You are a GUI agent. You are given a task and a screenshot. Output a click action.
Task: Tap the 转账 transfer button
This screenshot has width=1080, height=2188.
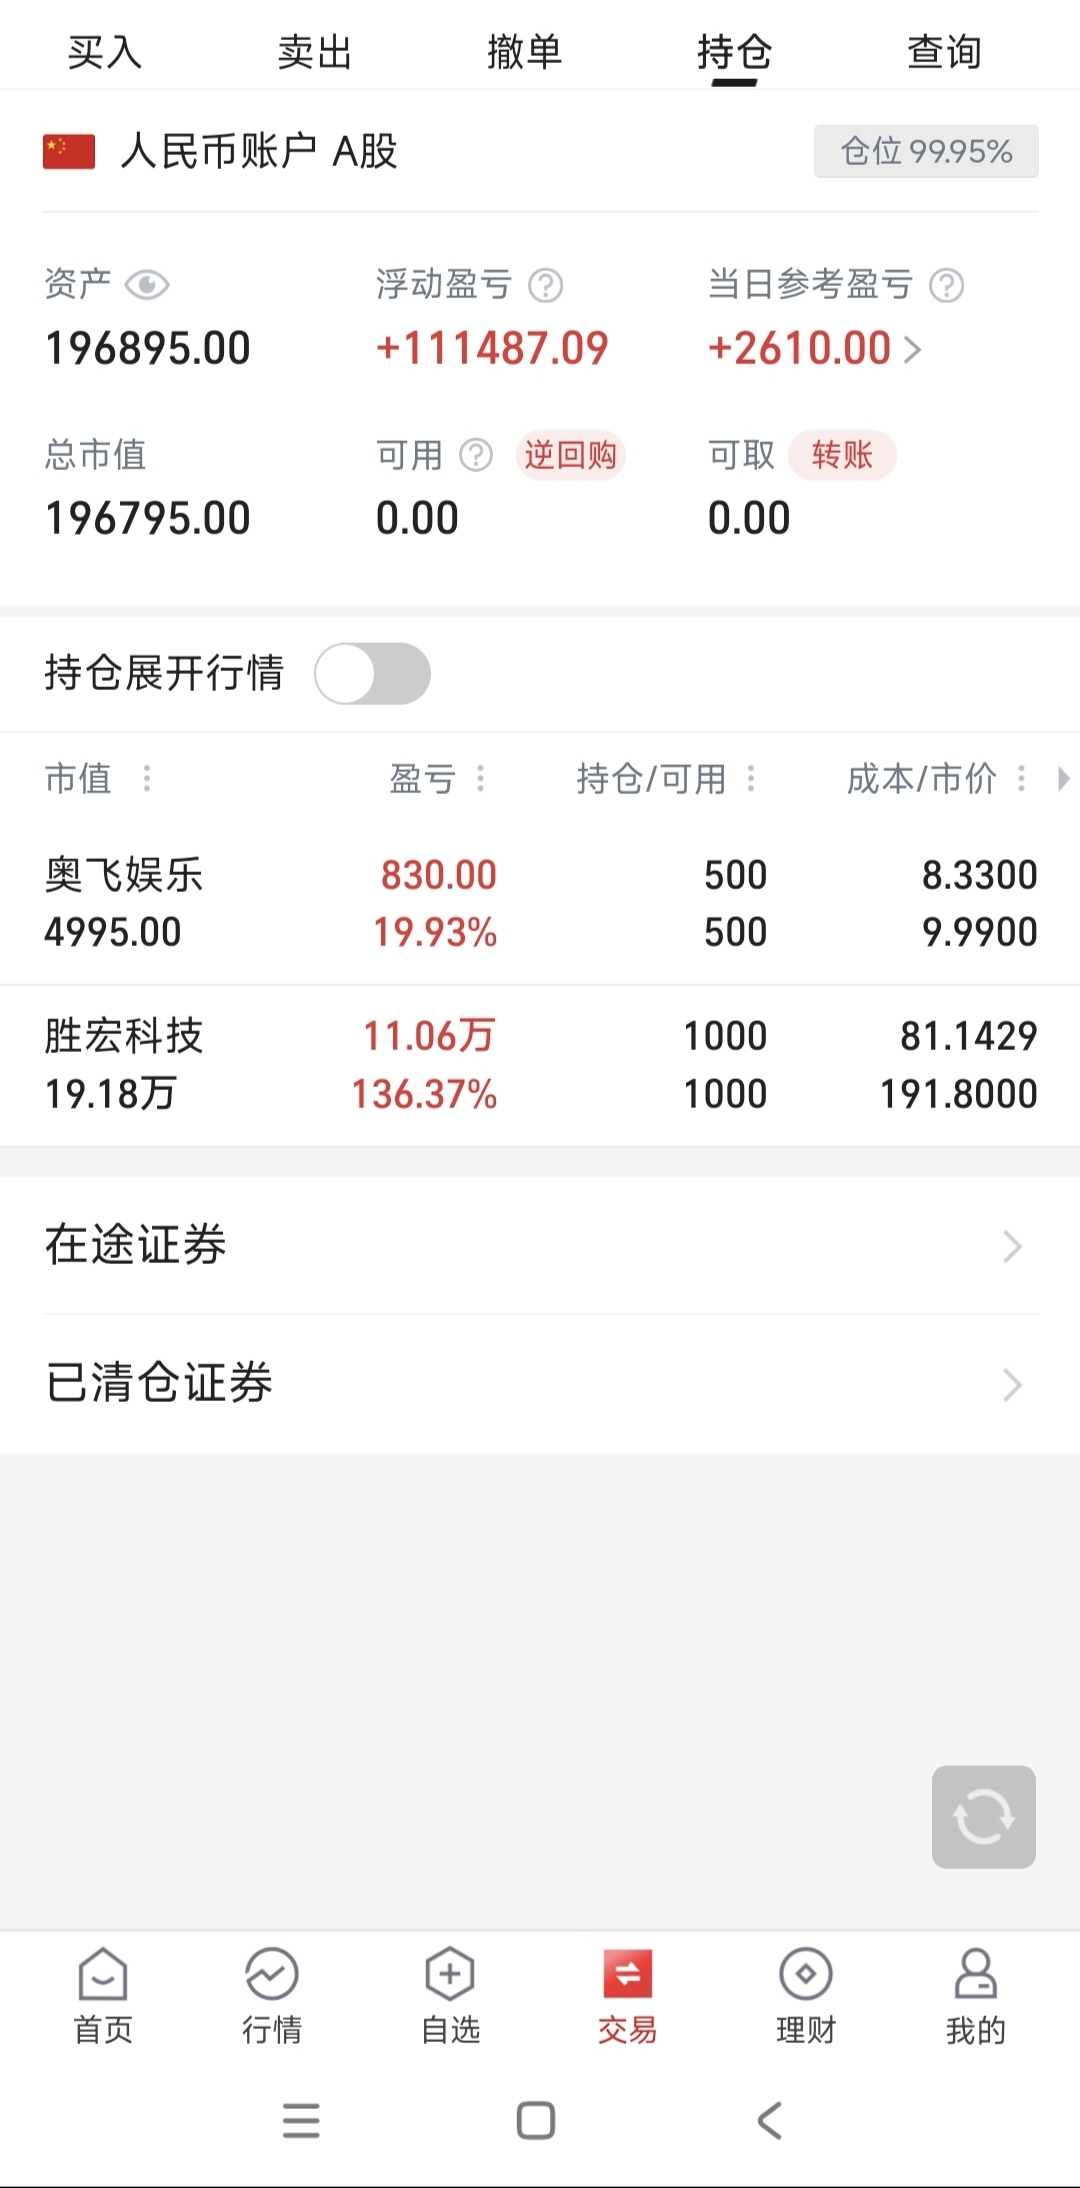(842, 456)
